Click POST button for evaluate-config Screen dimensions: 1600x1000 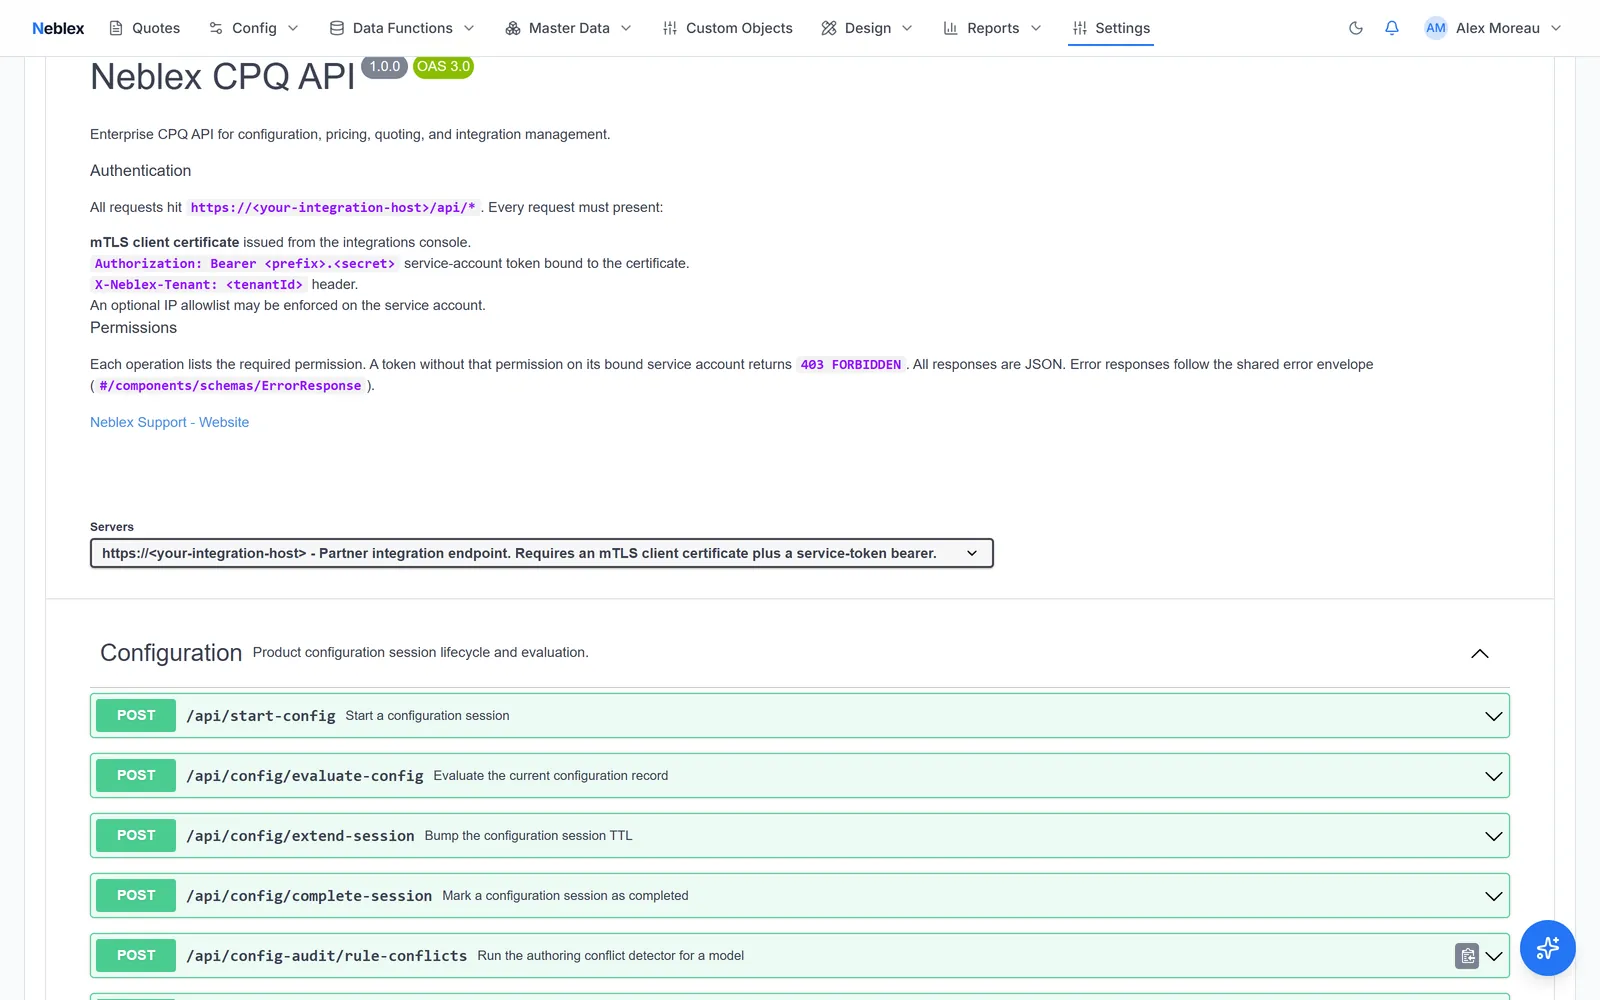coord(136,776)
